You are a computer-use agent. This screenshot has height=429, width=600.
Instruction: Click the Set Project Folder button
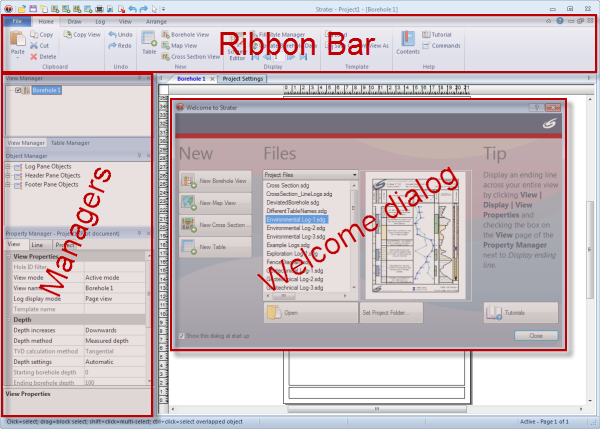pos(391,313)
